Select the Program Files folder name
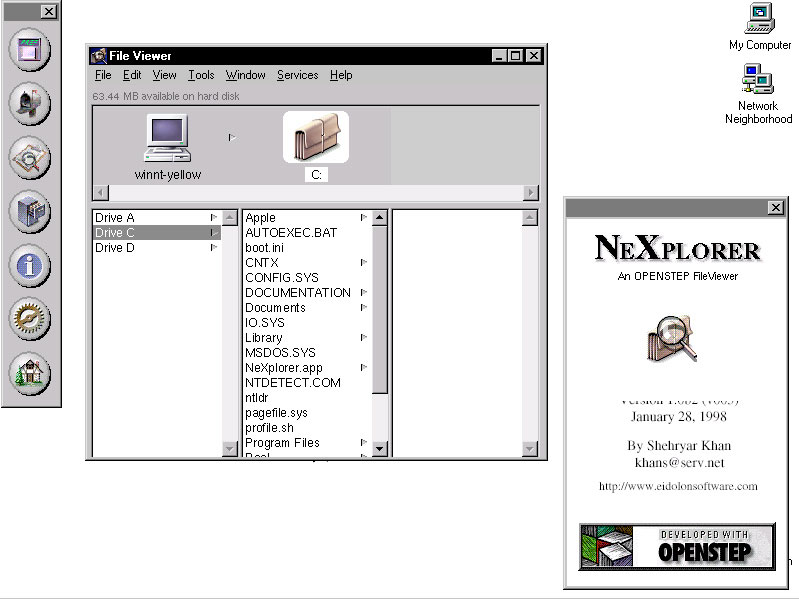 tap(282, 442)
